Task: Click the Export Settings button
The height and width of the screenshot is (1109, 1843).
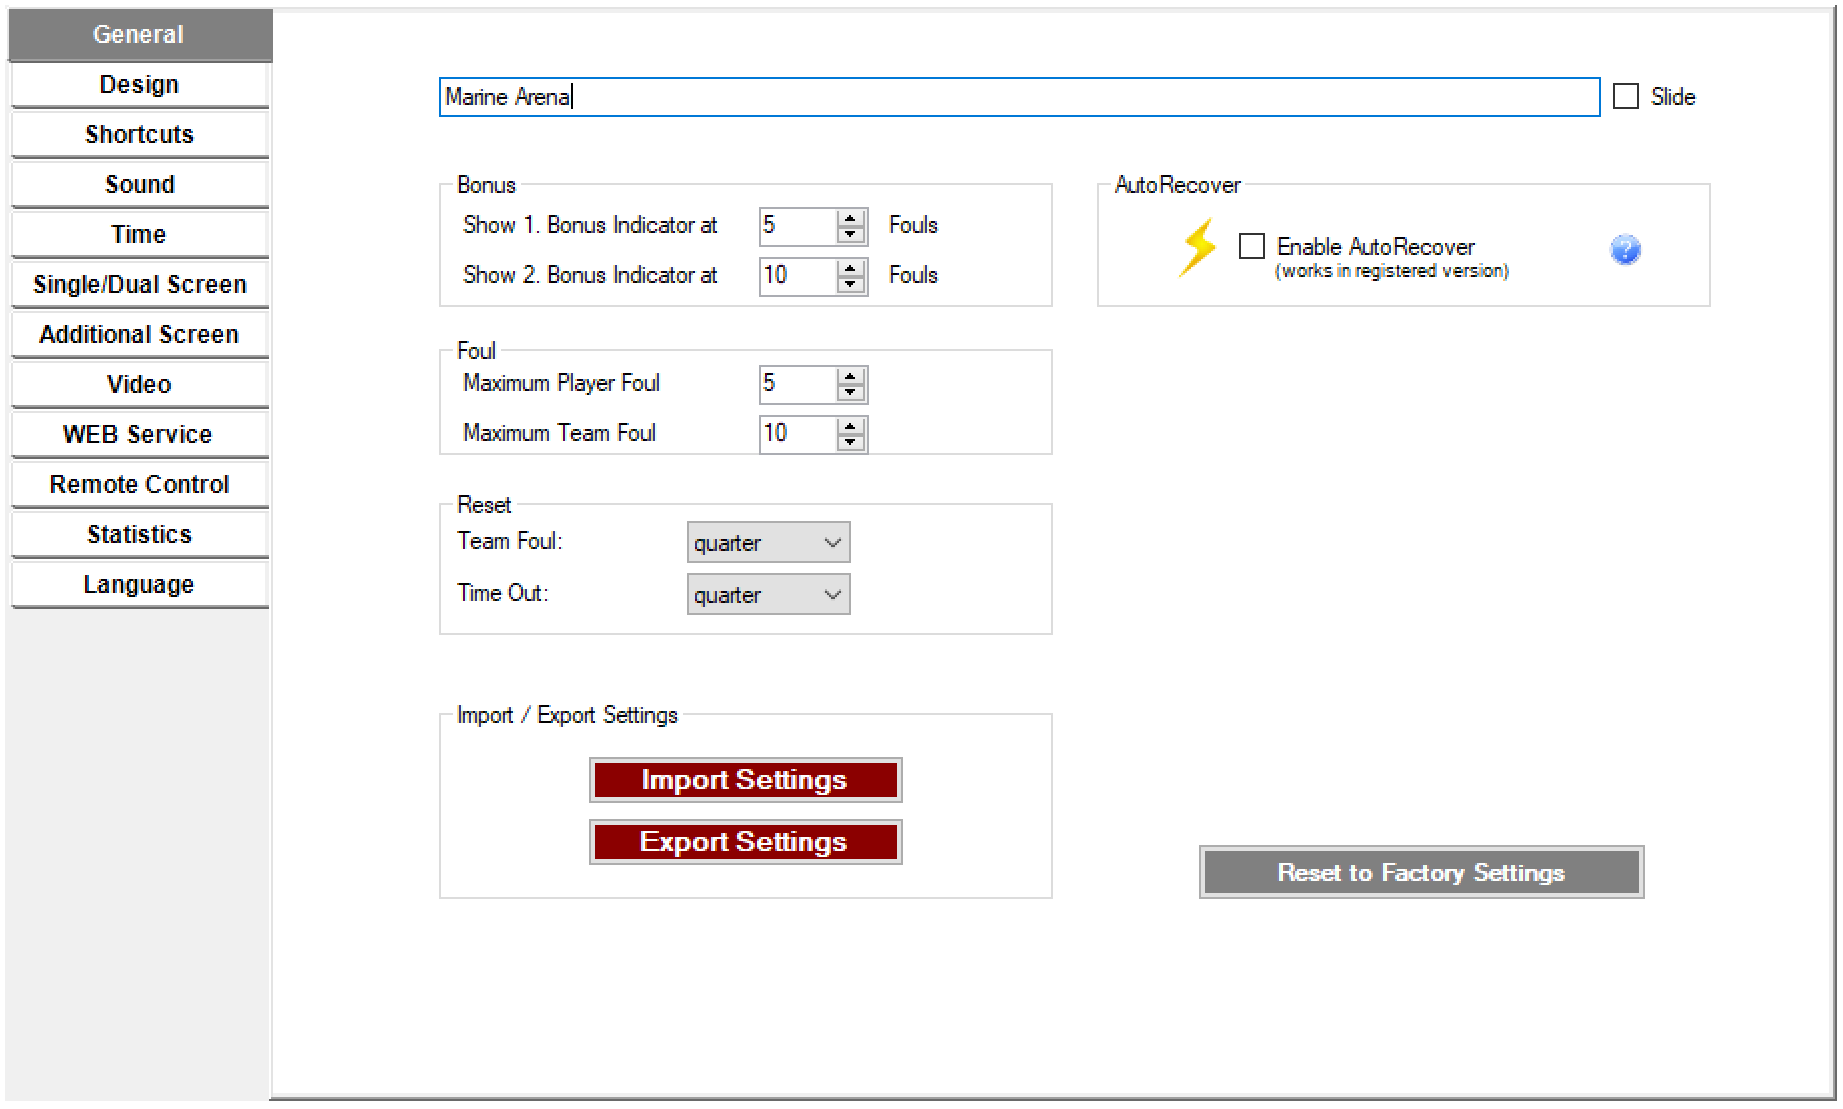Action: tap(745, 842)
